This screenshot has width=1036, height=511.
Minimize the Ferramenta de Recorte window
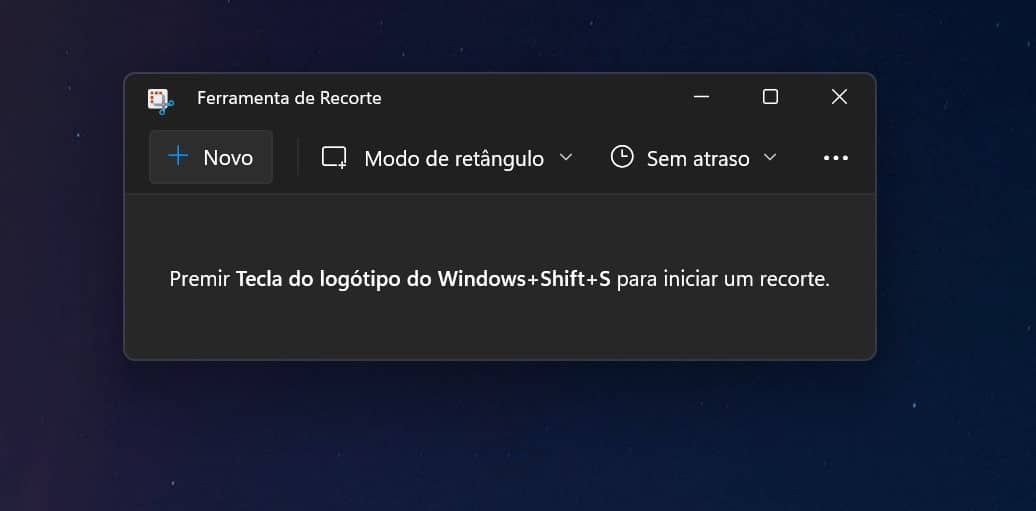[x=701, y=97]
